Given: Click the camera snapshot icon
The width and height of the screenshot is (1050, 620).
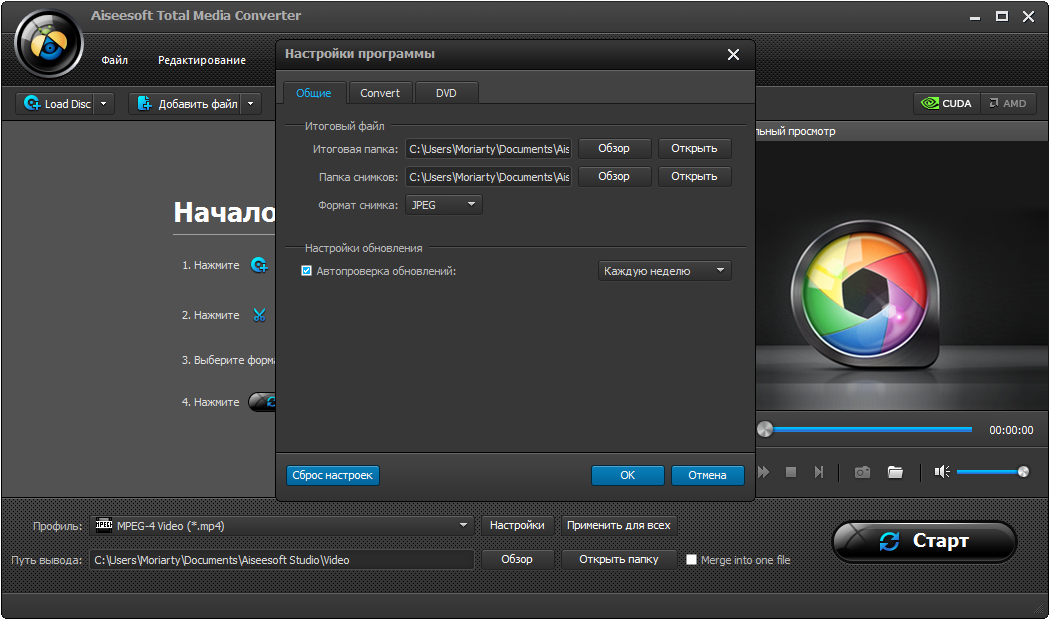Looking at the screenshot, I should click(x=862, y=472).
